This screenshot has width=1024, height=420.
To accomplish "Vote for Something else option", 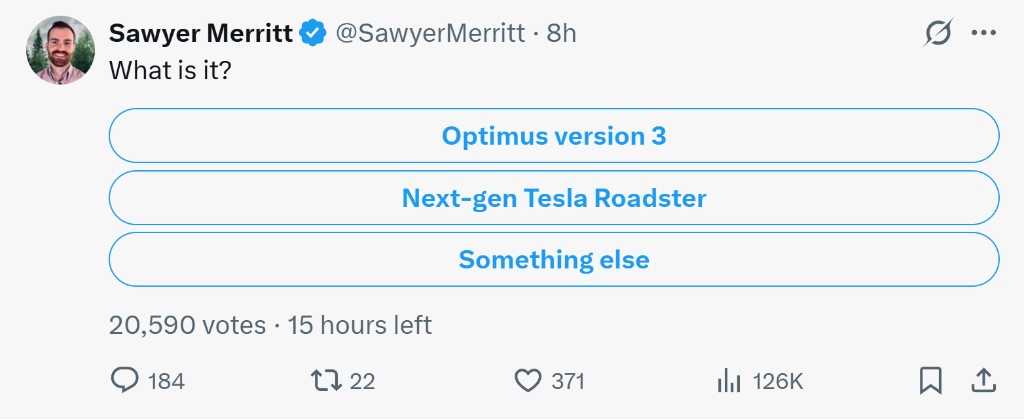I will pyautogui.click(x=554, y=259).
